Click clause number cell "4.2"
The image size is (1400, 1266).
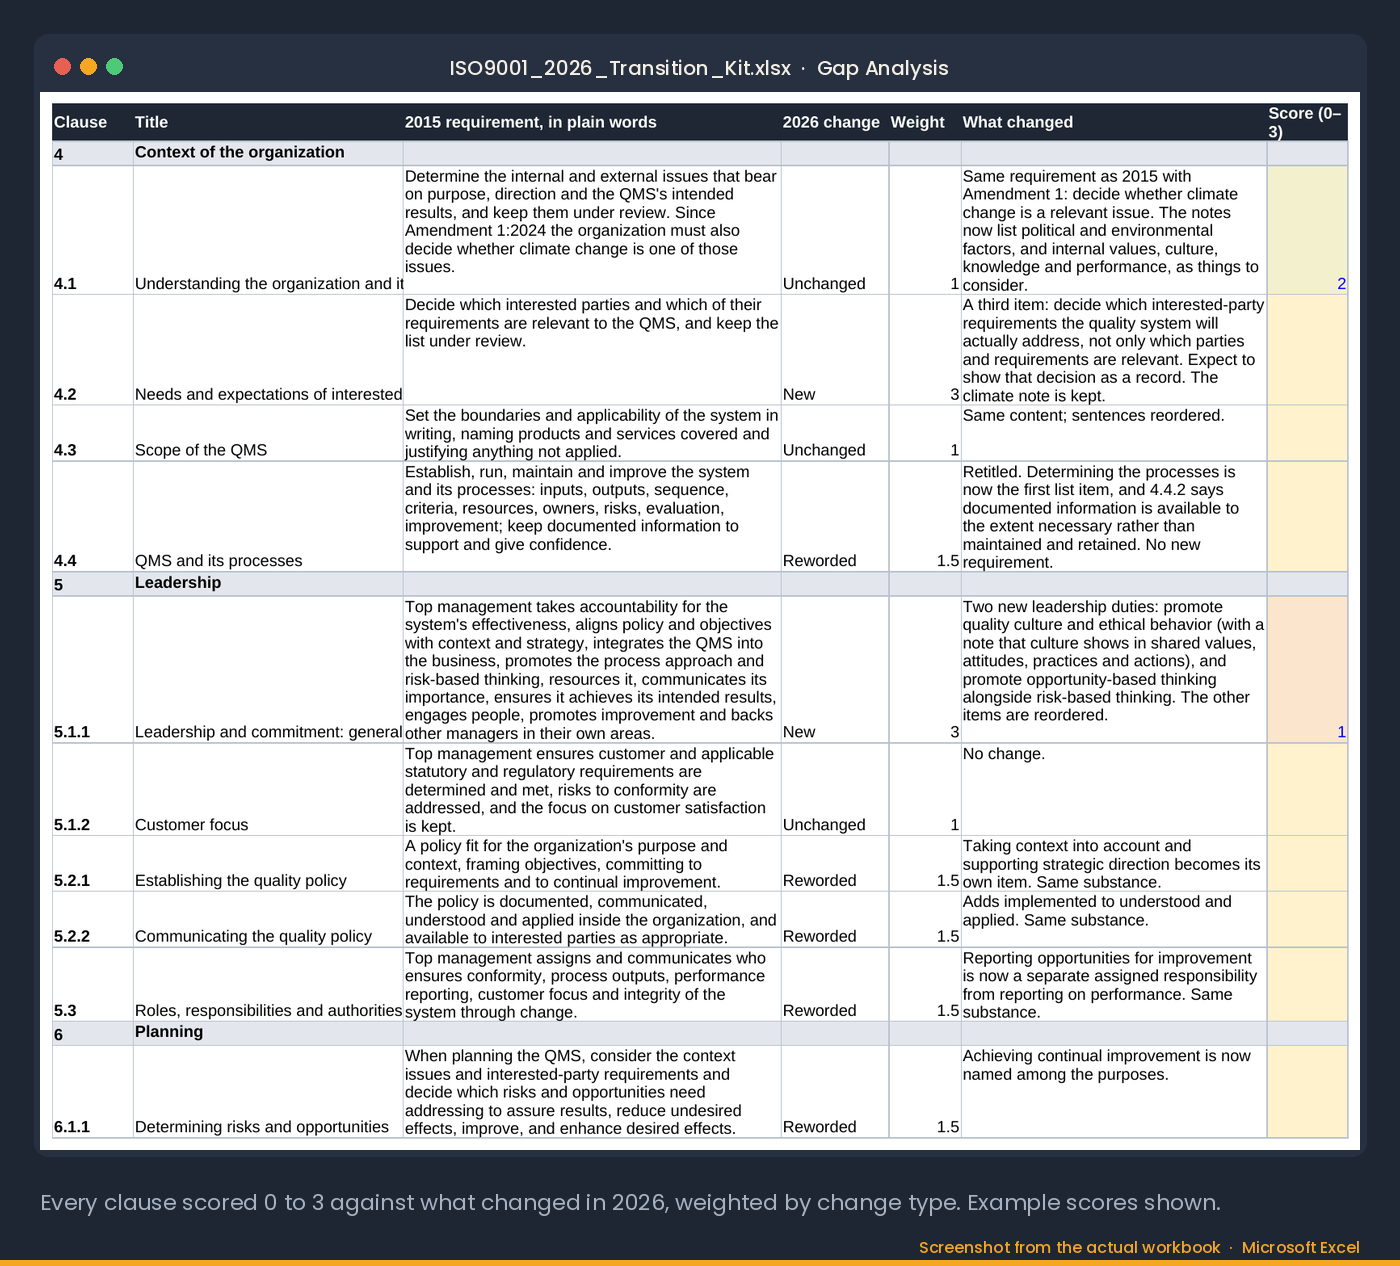click(x=92, y=350)
